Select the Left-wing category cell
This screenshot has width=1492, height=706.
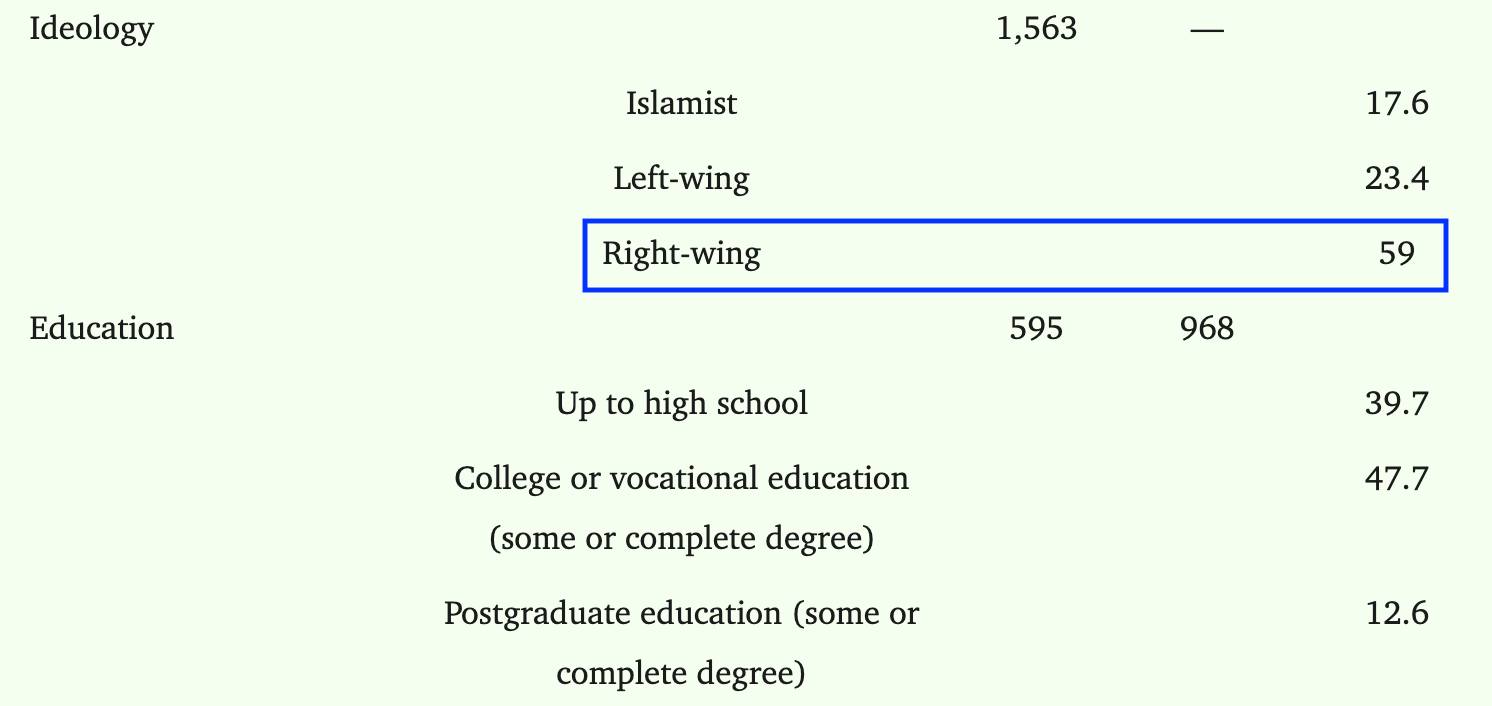(x=681, y=179)
